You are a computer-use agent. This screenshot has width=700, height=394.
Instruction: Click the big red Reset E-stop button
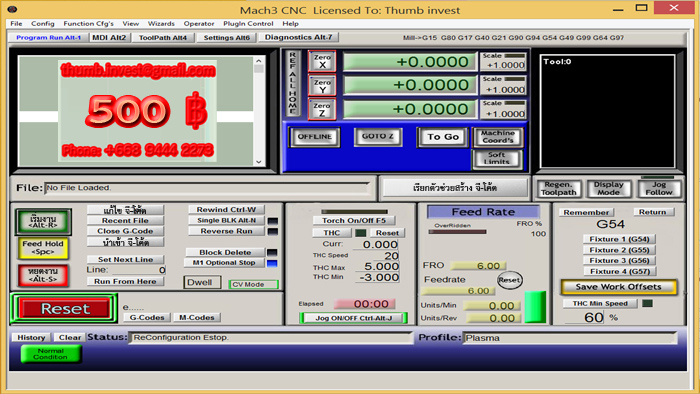[x=65, y=308]
